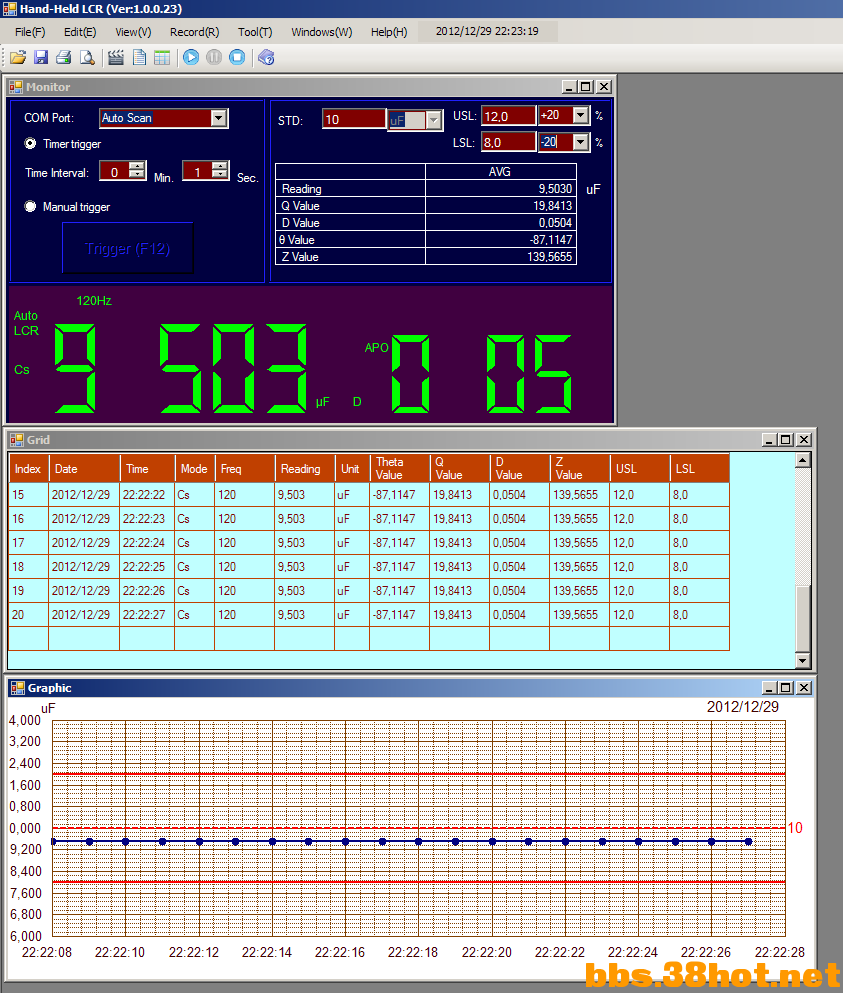Select the Timer trigger radio button
The width and height of the screenshot is (843, 993).
[30, 144]
